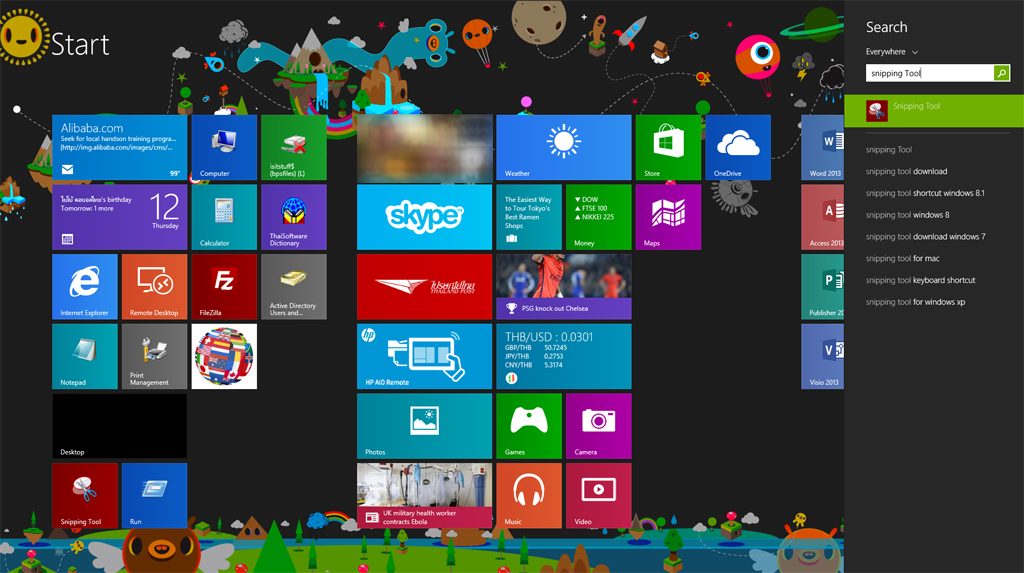Open the Computer tile
Image resolution: width=1024 pixels, height=573 pixels.
pos(224,148)
